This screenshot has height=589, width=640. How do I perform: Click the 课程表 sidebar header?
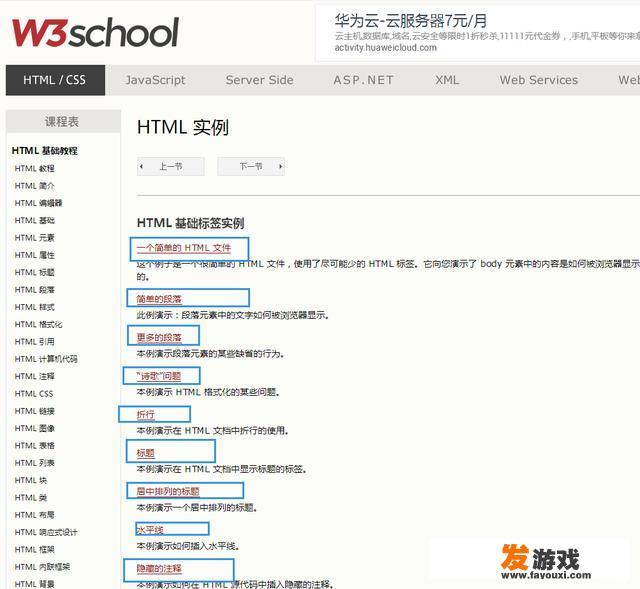coord(63,121)
